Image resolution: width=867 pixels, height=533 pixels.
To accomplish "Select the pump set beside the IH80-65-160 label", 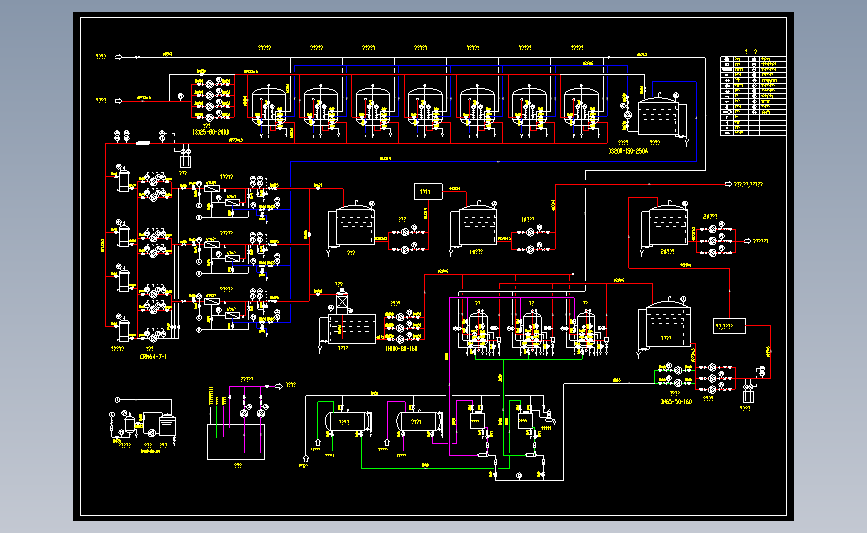I will [x=405, y=327].
